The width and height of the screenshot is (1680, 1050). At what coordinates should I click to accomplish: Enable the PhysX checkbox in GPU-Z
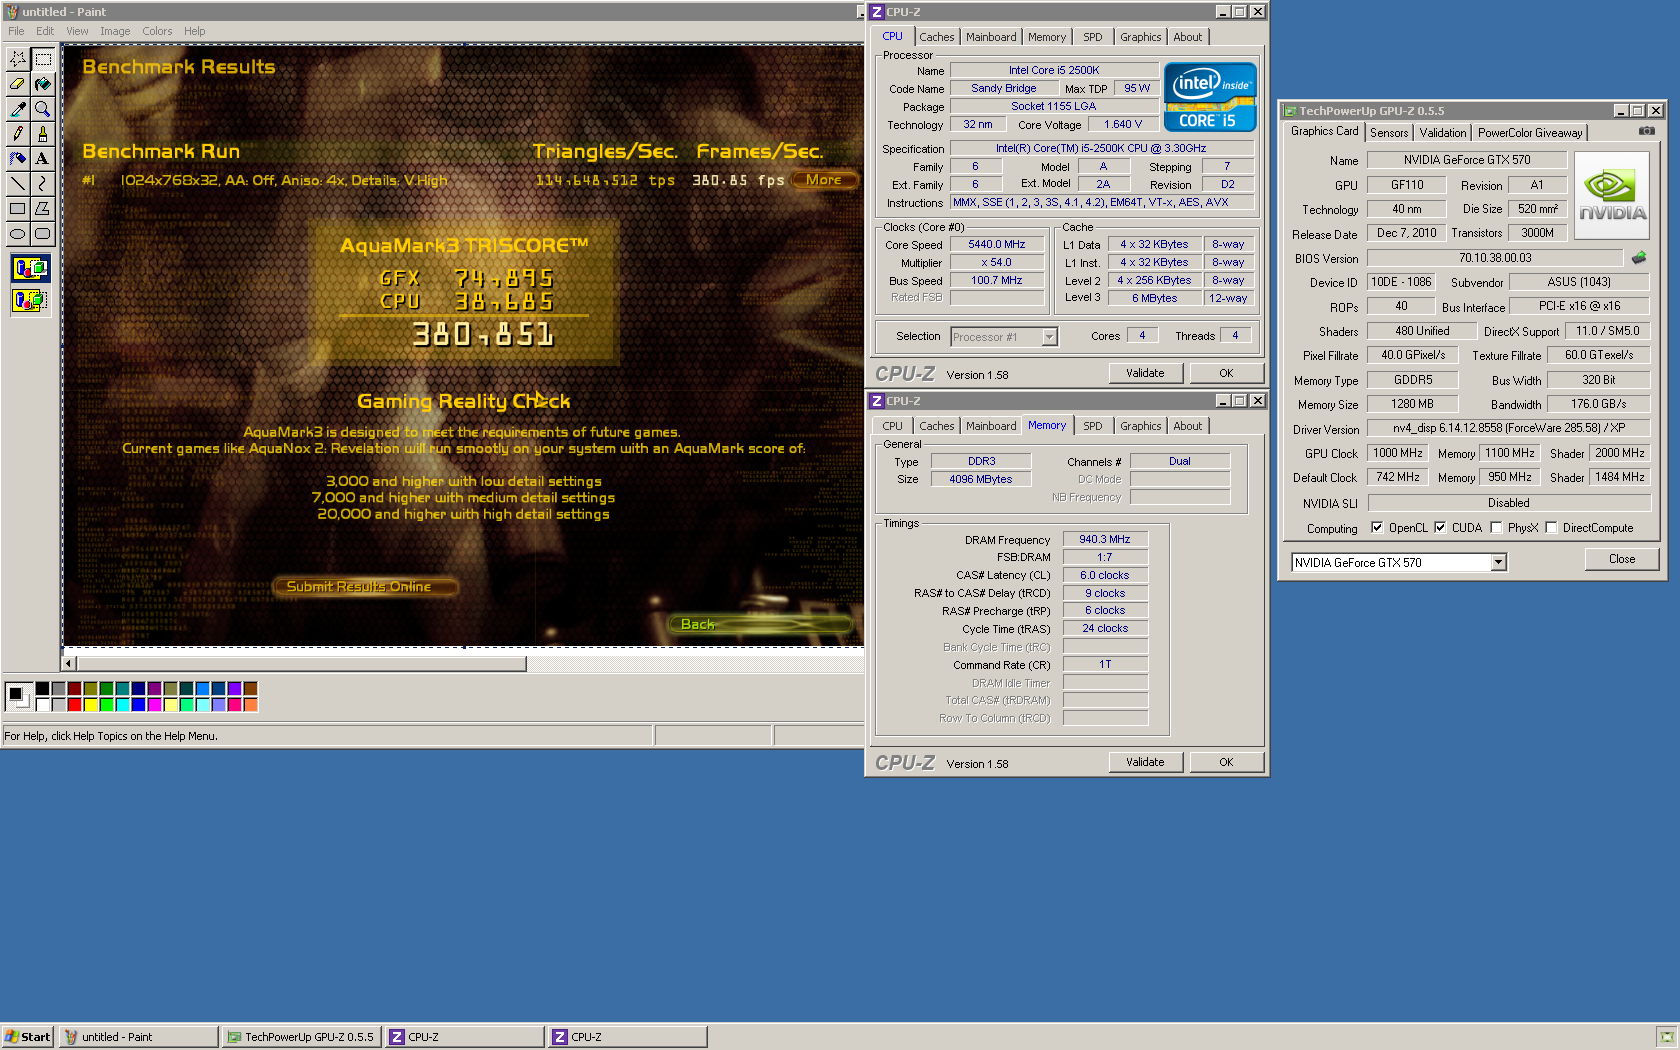(1496, 528)
